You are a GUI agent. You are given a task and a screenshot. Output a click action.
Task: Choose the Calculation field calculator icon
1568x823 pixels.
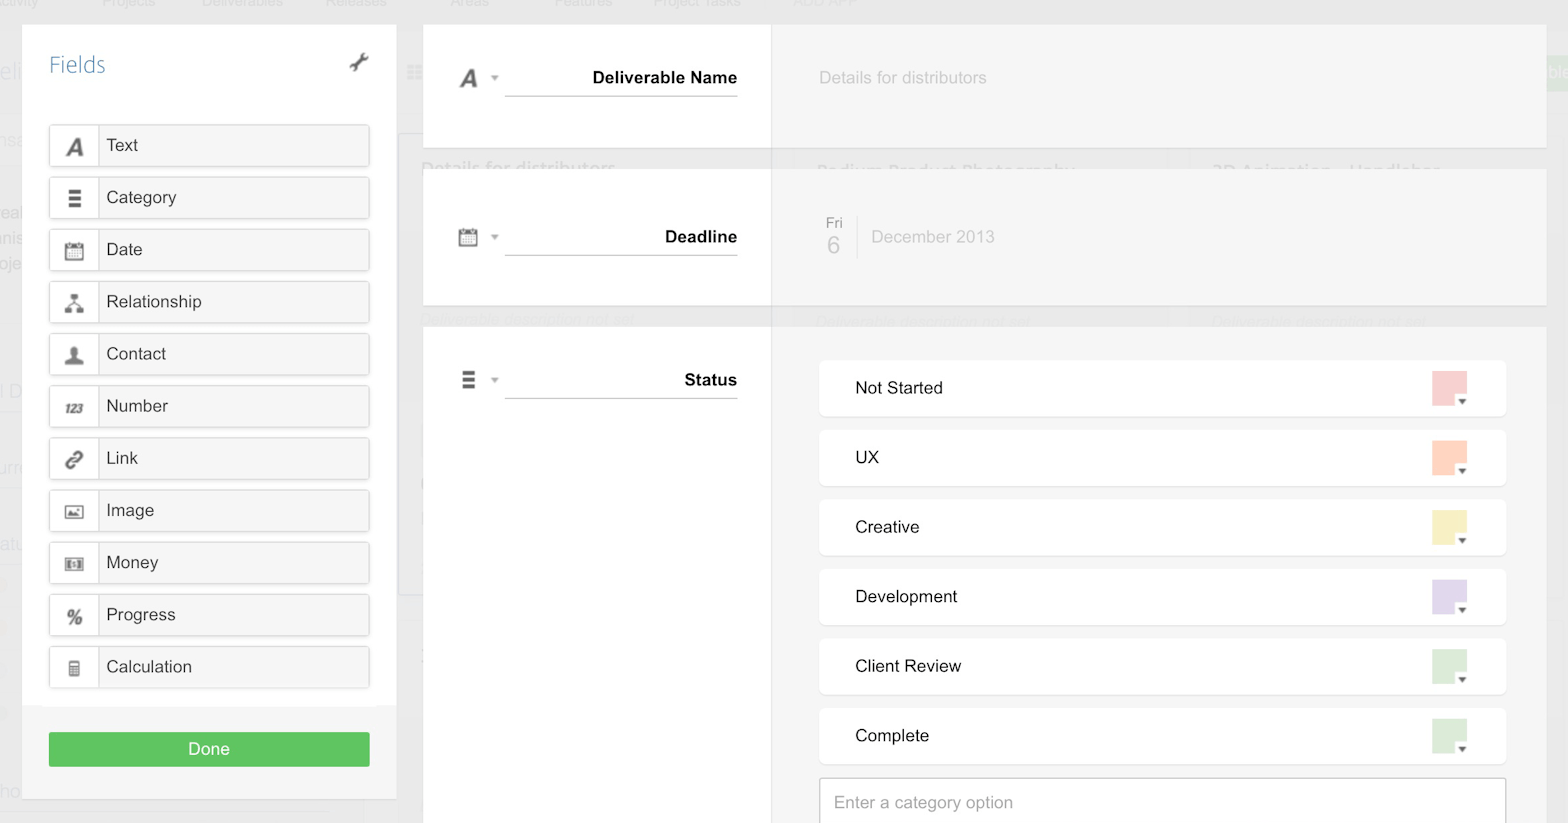[x=74, y=667]
